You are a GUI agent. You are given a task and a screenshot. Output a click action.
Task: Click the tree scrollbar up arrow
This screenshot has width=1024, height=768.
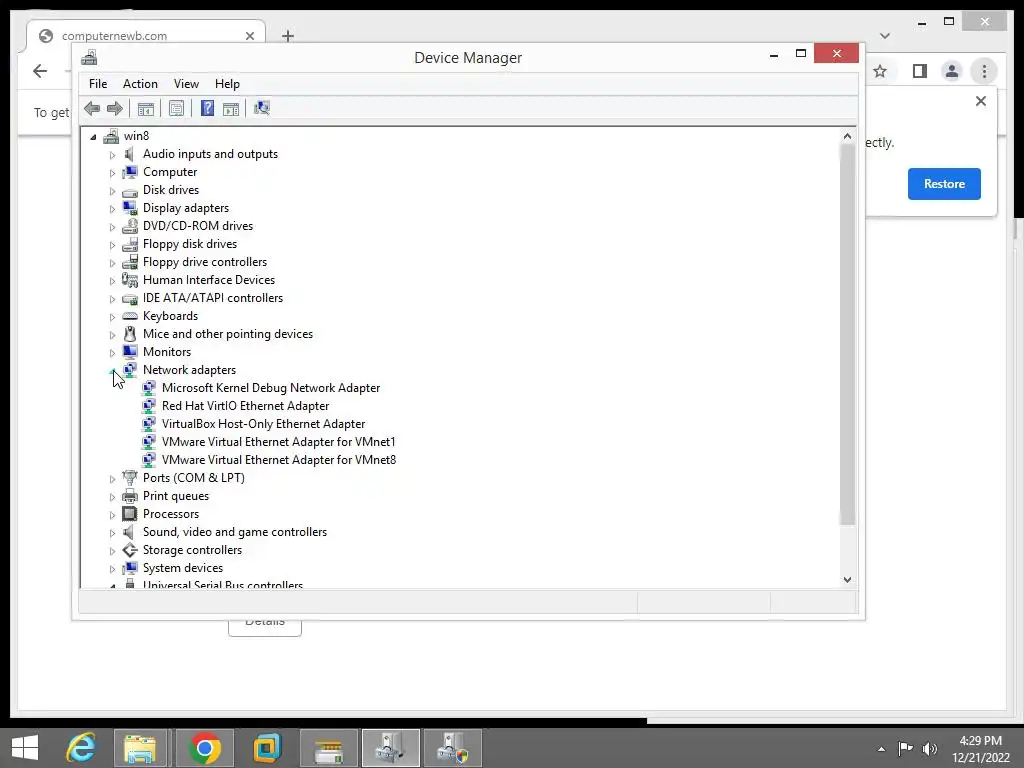coord(847,136)
